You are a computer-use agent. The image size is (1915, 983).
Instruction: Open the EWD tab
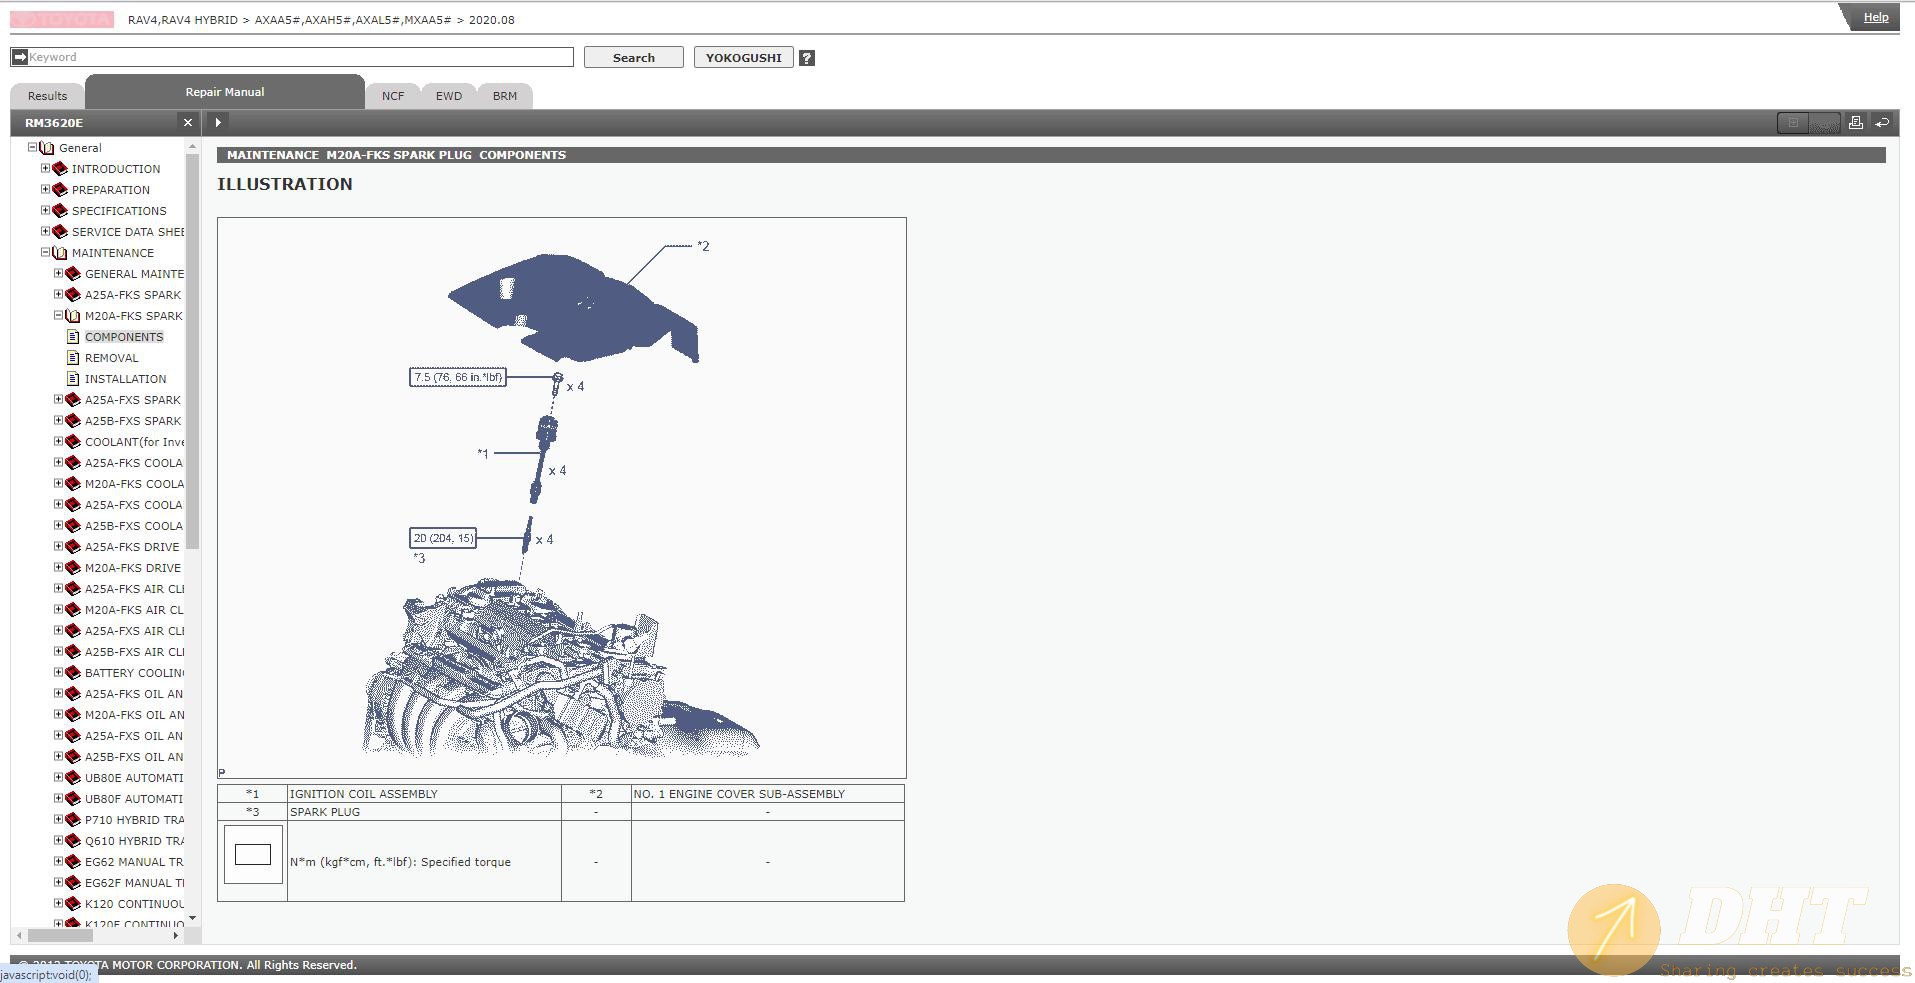[x=449, y=96]
